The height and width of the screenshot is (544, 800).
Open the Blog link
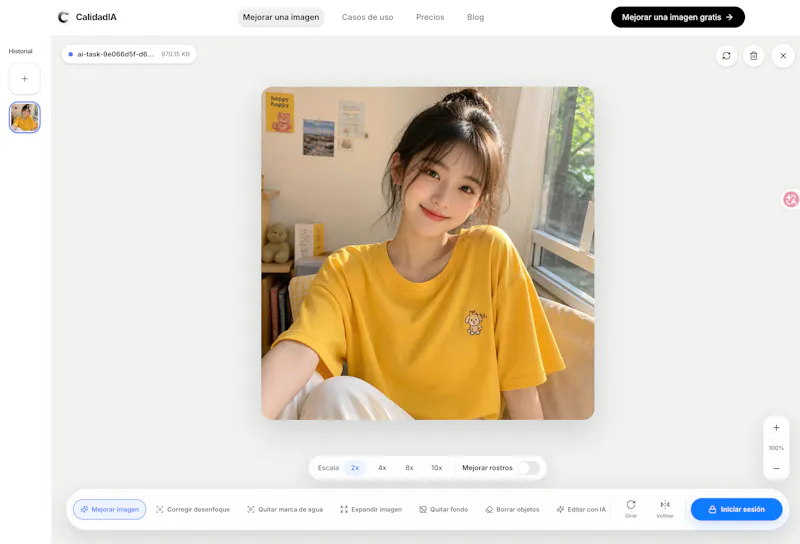[476, 17]
